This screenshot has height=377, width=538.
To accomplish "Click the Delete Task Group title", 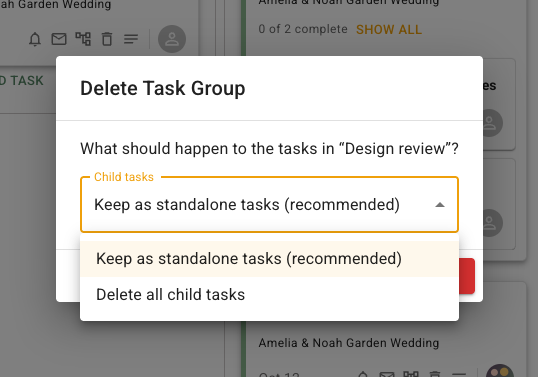I will (x=163, y=89).
